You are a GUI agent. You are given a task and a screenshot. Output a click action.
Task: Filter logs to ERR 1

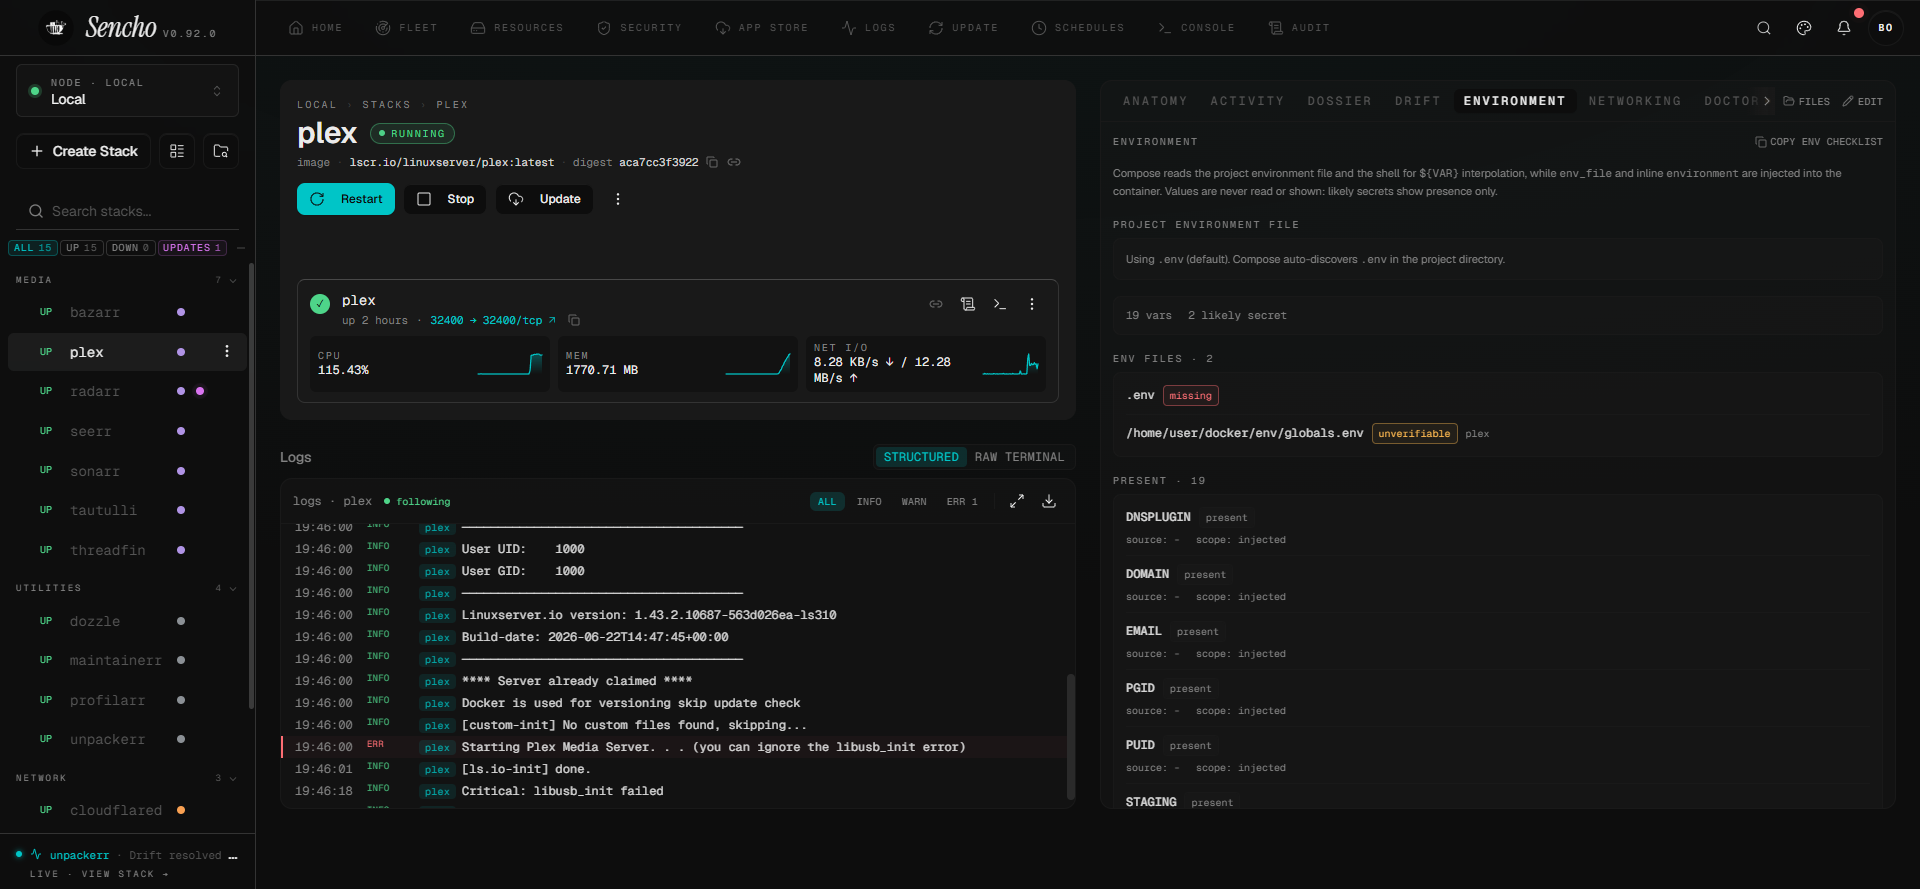(x=962, y=502)
